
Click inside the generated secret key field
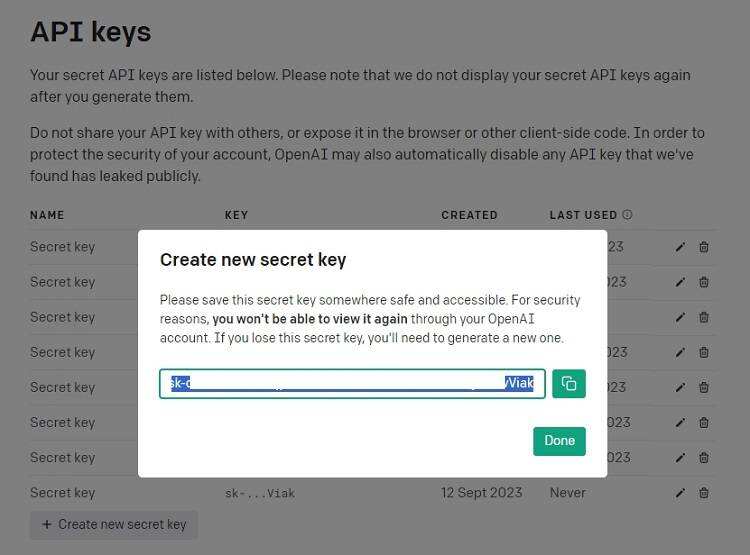352,383
